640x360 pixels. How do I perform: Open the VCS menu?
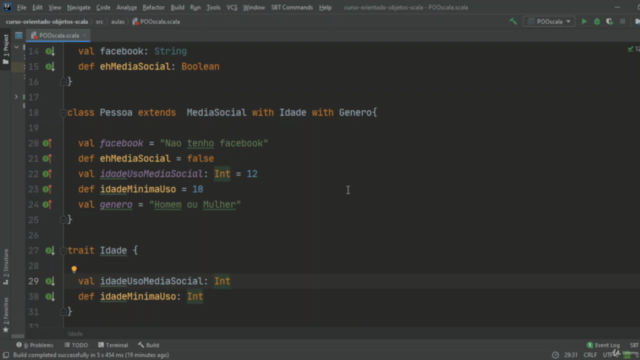click(231, 7)
